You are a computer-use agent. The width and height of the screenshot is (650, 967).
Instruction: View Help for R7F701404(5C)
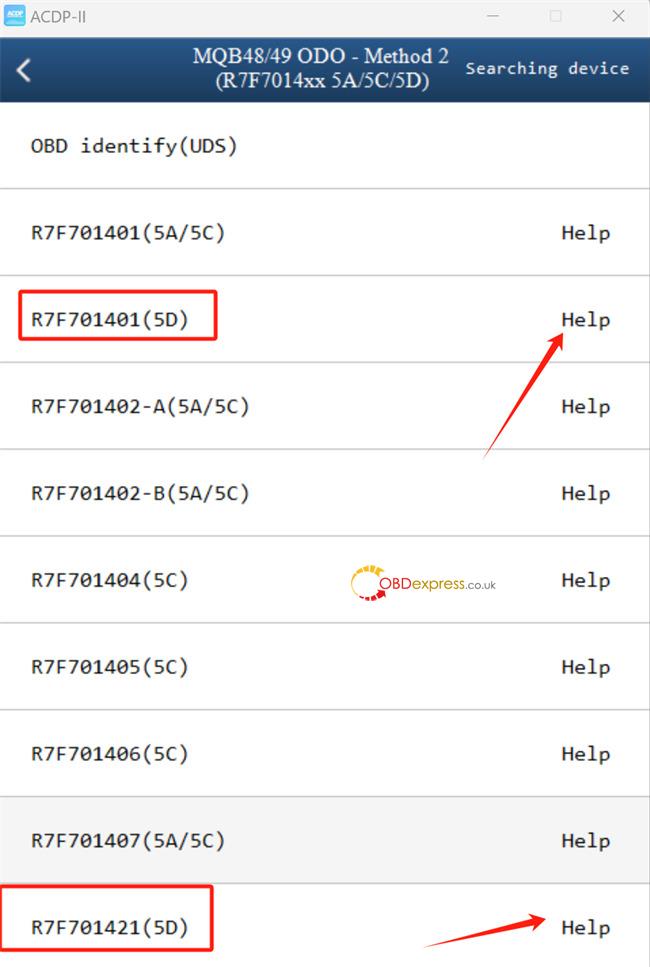(x=585, y=580)
